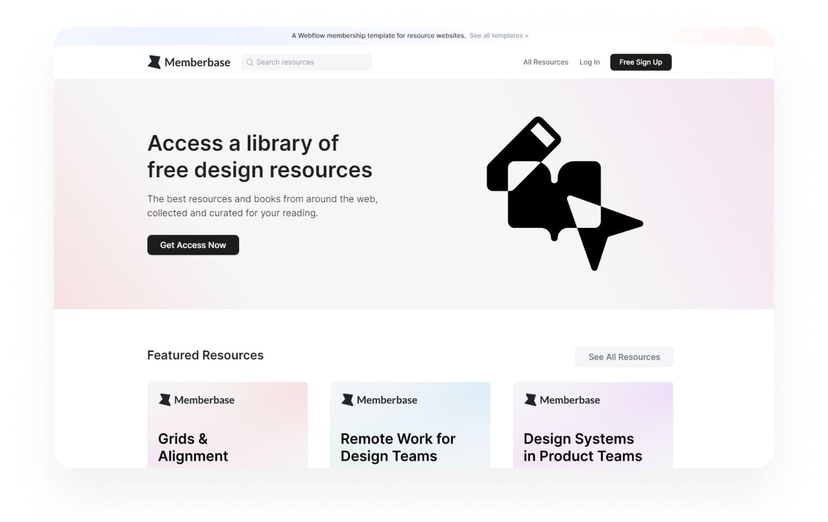Click the Memberbase logo icon in navbar
Image resolution: width=828 pixels, height=522 pixels.
coord(154,62)
